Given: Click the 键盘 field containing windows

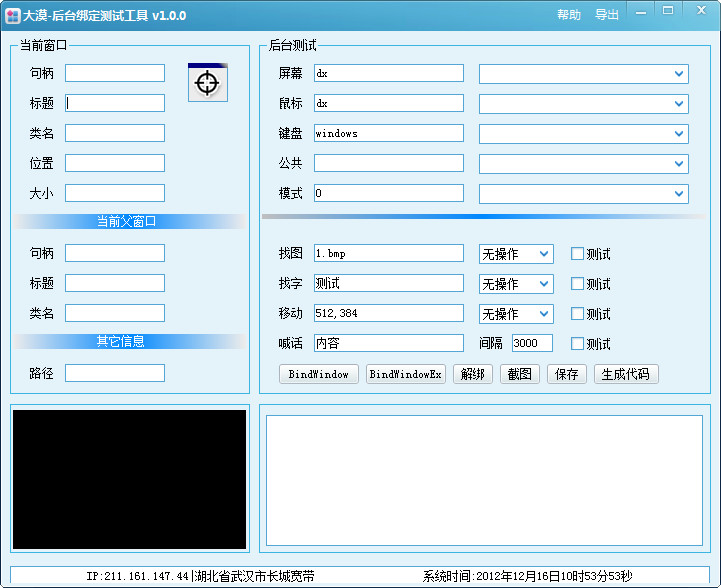Looking at the screenshot, I should click(x=389, y=133).
